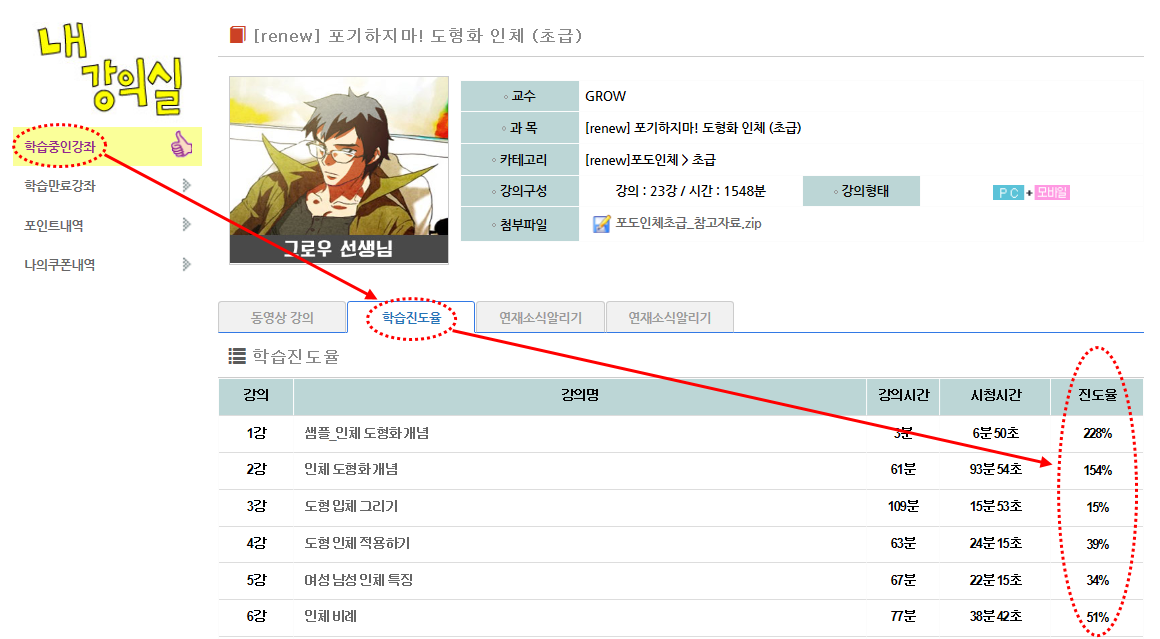Click the 첨부파일 label cell
This screenshot has height=639, width=1160.
pos(519,224)
